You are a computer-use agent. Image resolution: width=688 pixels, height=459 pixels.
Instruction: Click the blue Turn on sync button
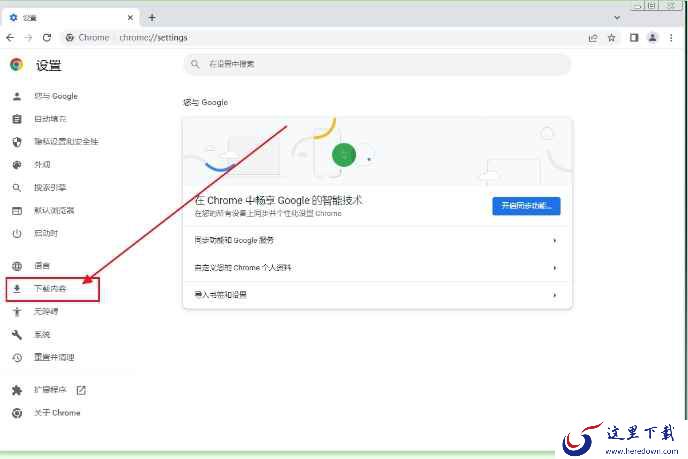tap(526, 206)
